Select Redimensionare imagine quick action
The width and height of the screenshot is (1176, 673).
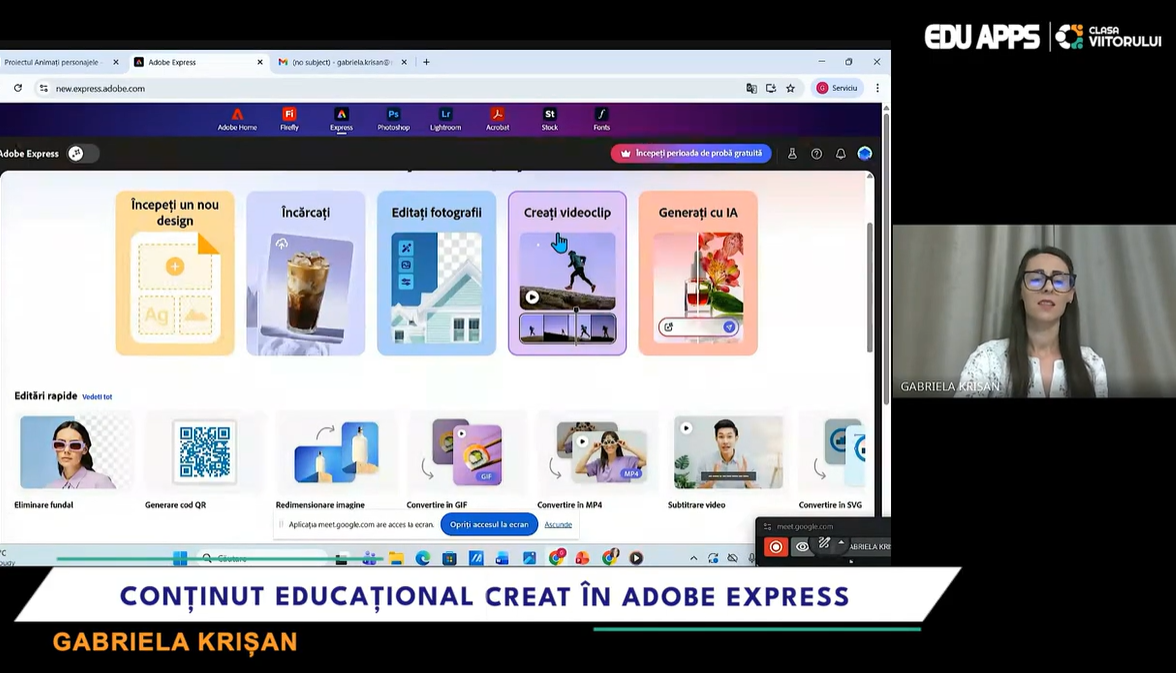pos(334,461)
